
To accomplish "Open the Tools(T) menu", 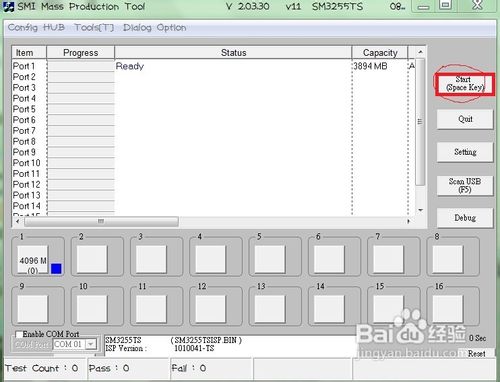I will coord(94,27).
